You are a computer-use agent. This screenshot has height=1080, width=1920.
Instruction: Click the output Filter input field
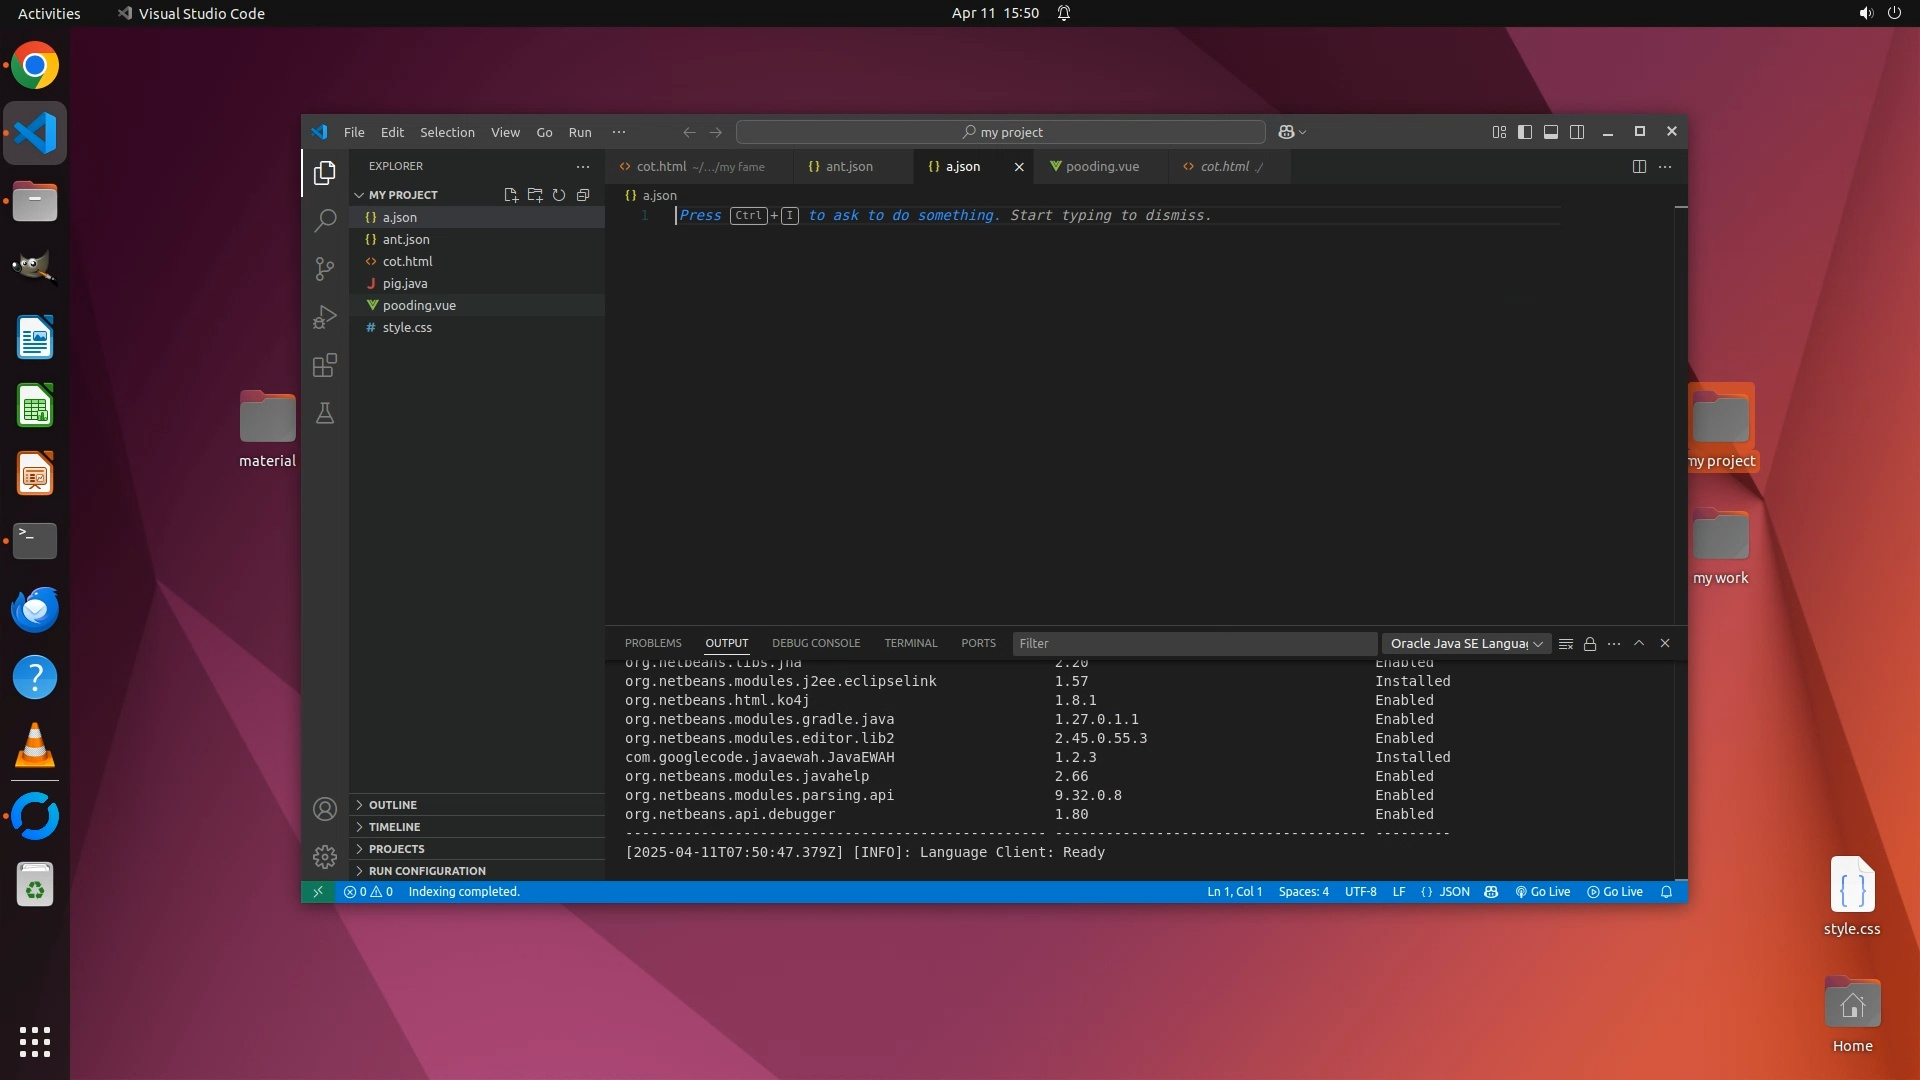1193,644
